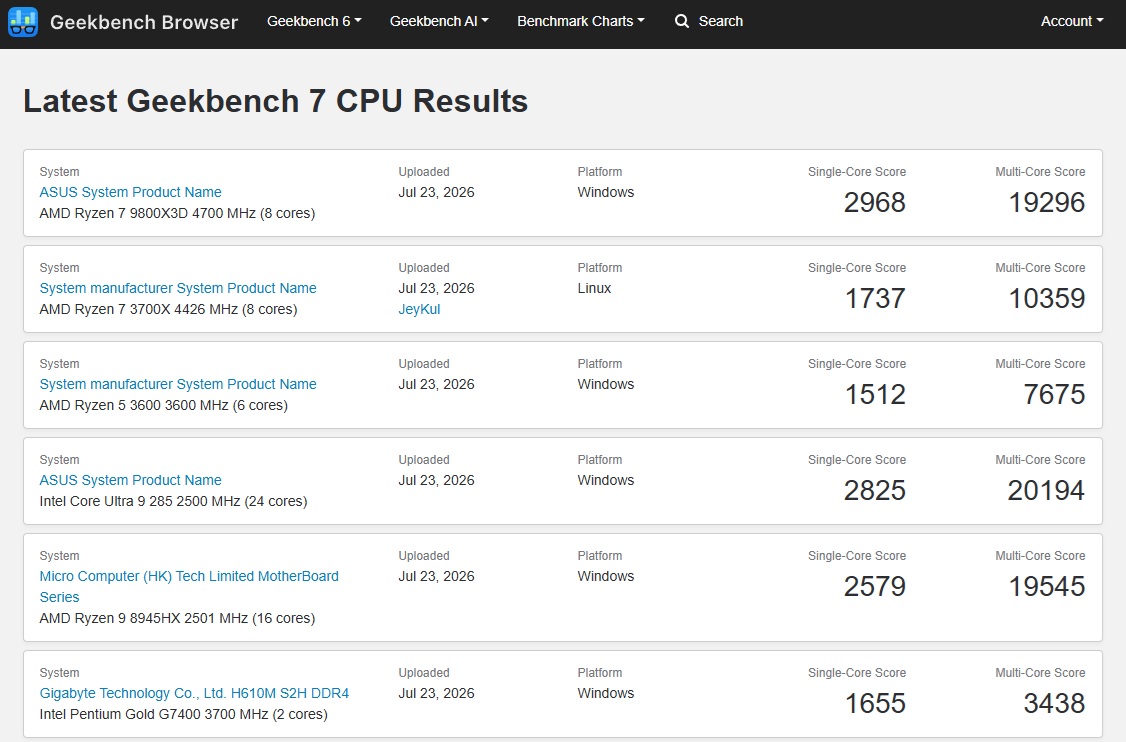Viewport: 1126px width, 742px height.
Task: Select the 2579 single-core score
Action: pos(874,586)
